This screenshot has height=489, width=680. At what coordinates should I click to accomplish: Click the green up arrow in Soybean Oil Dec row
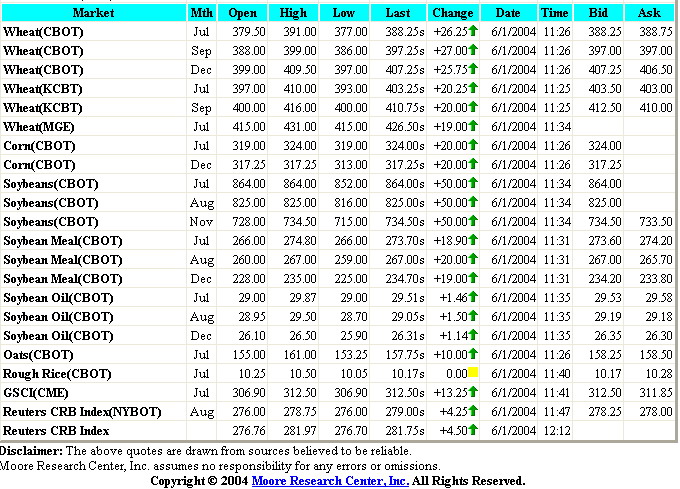[x=473, y=334]
